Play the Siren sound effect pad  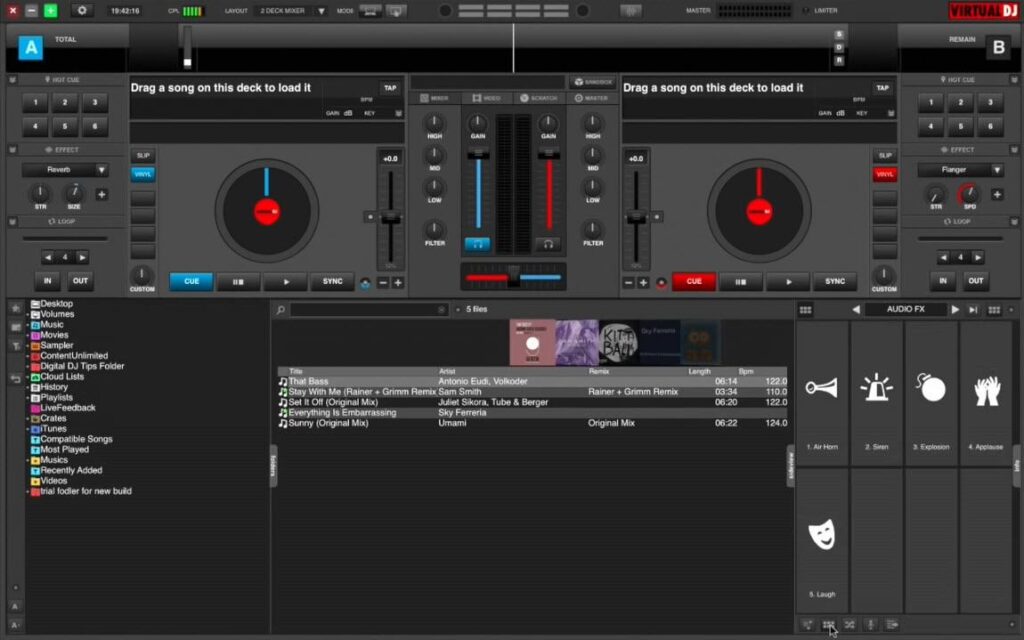click(876, 390)
